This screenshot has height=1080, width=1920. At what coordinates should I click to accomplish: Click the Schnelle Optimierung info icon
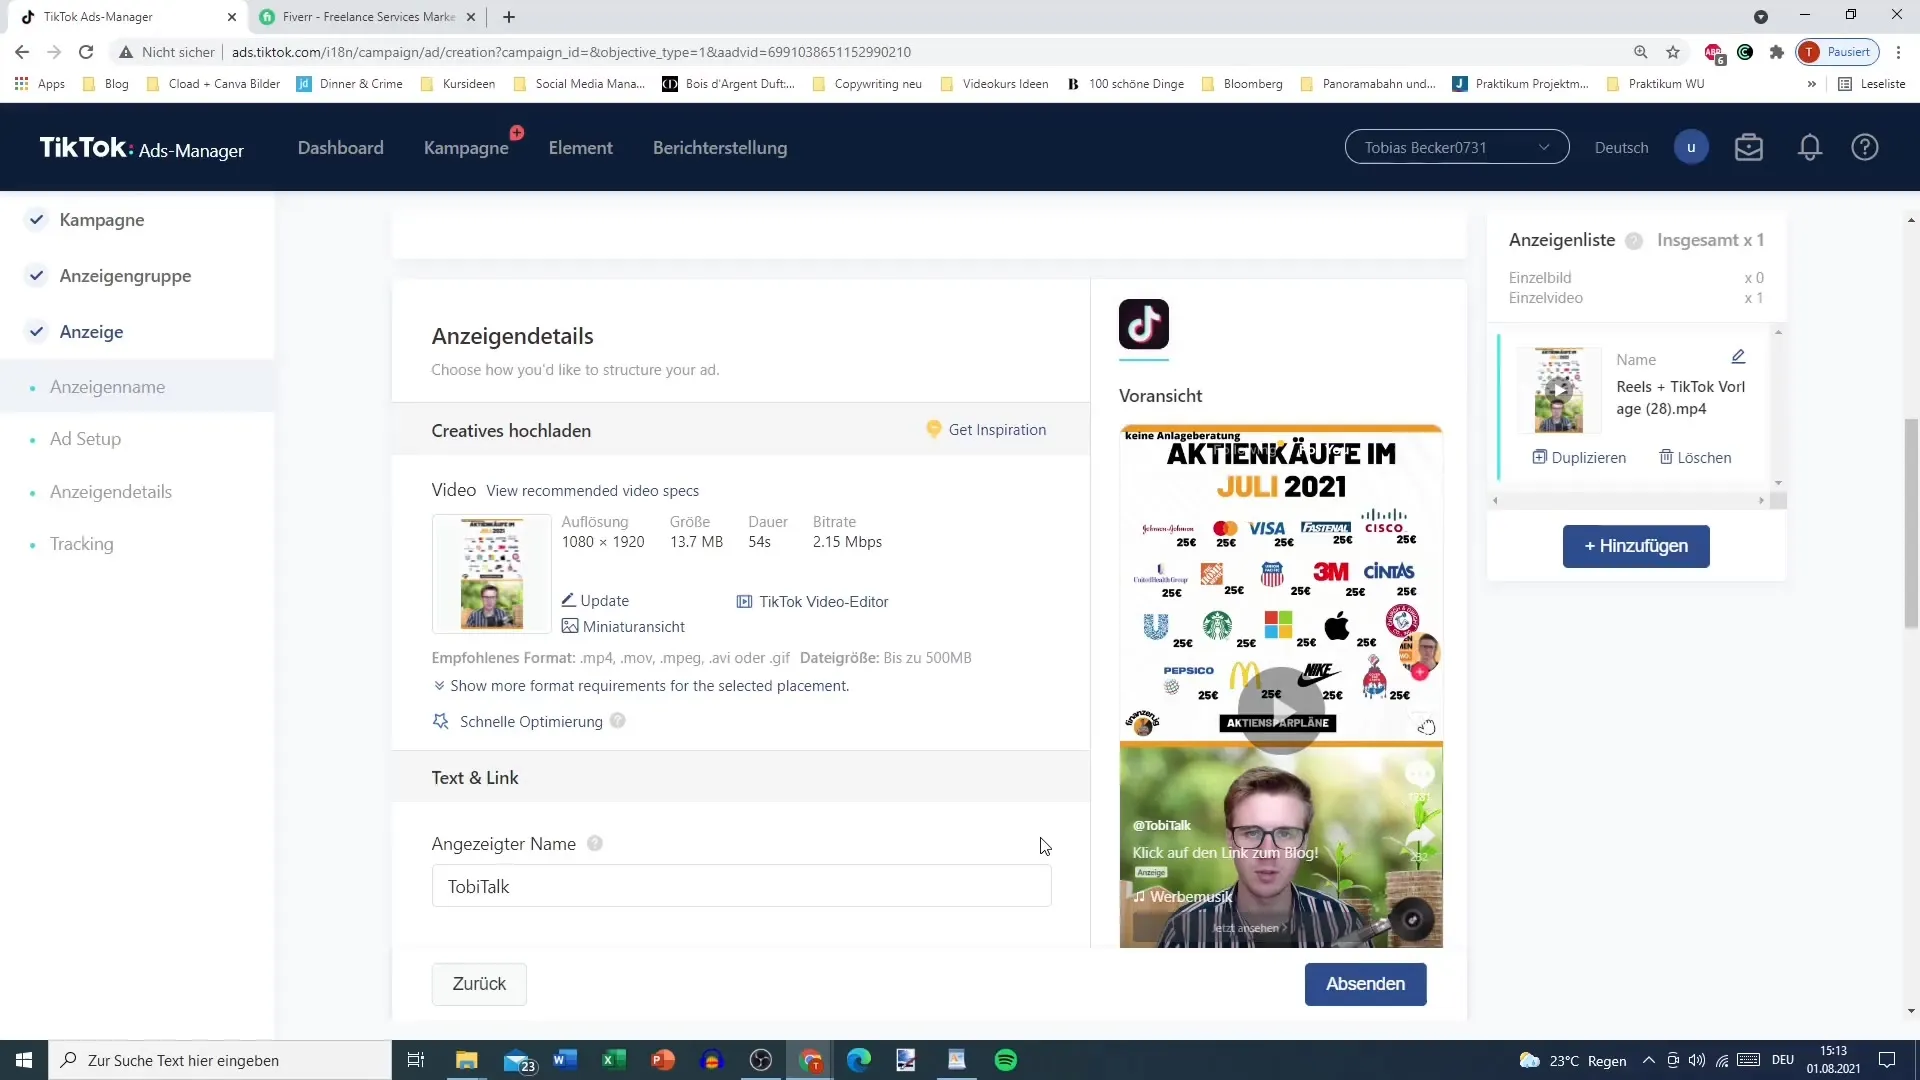pos(618,721)
